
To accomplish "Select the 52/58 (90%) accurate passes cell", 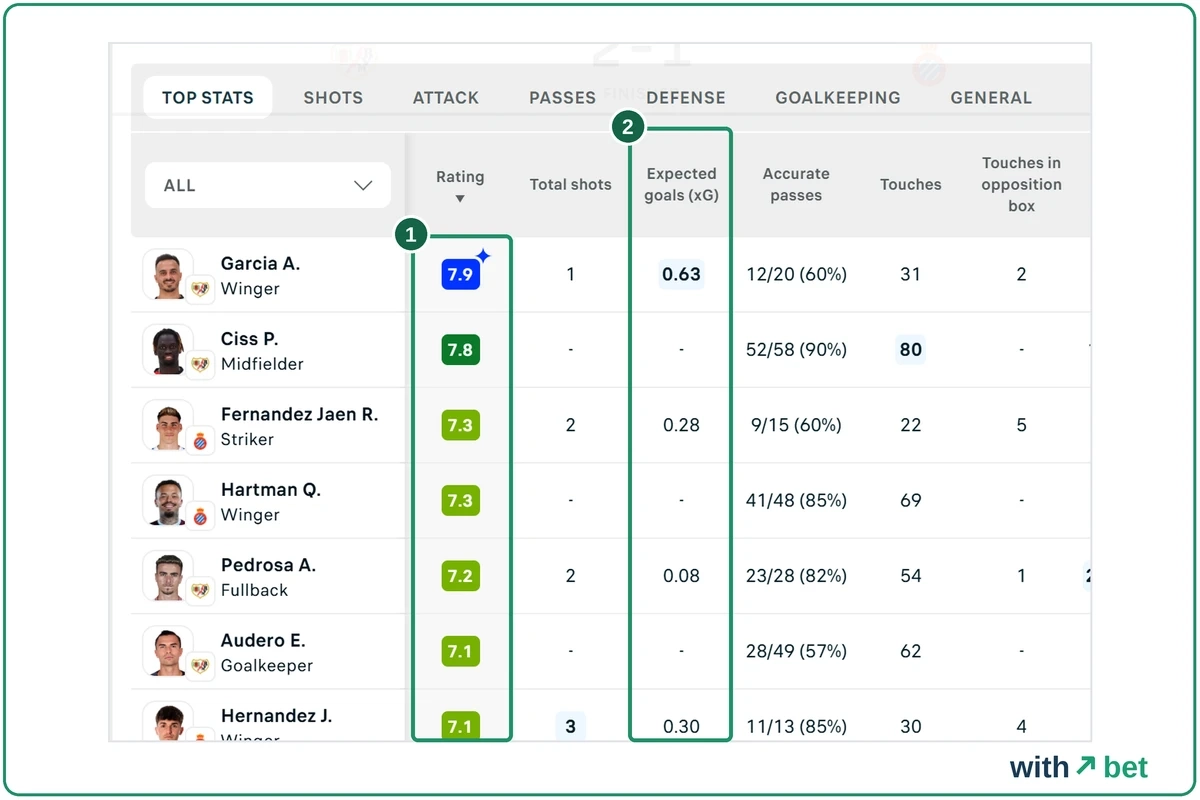I will pos(796,350).
